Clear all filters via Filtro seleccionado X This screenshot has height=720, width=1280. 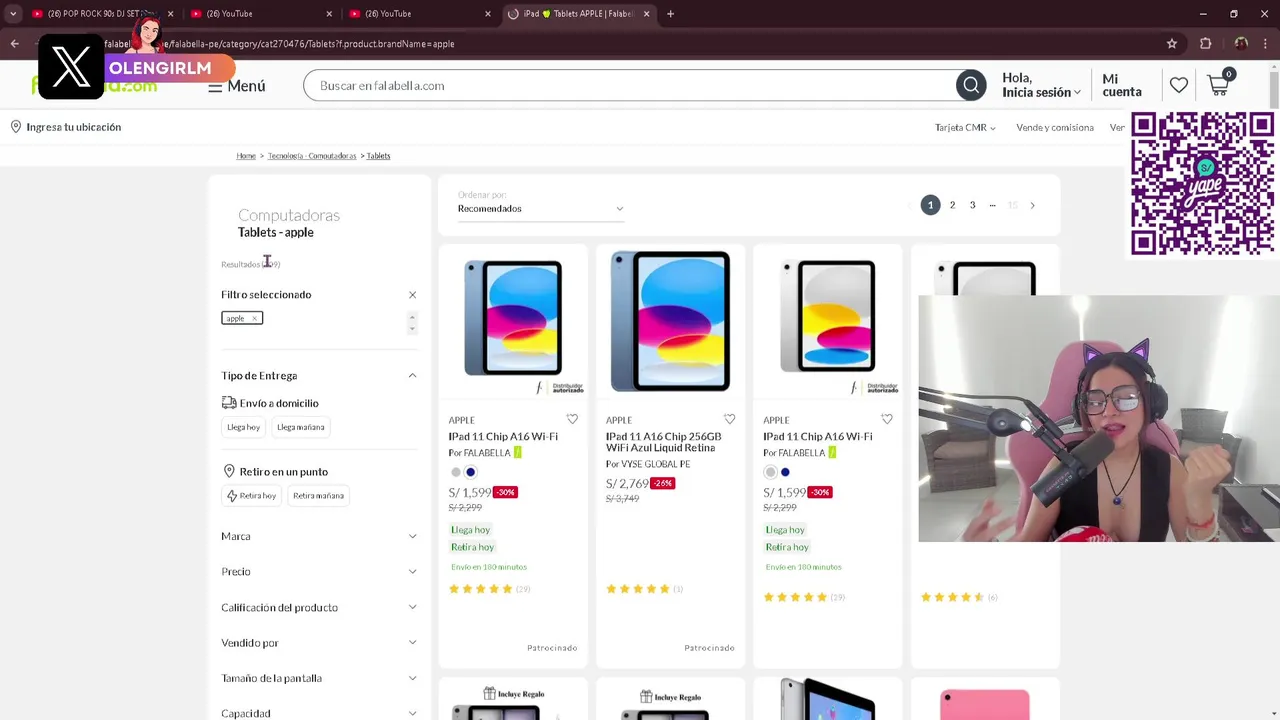pyautogui.click(x=412, y=295)
